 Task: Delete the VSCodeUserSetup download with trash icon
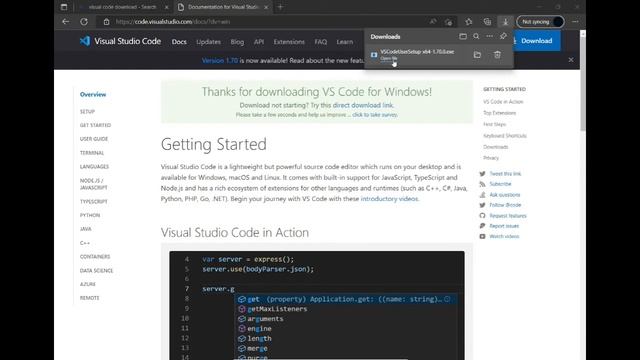pyautogui.click(x=497, y=55)
